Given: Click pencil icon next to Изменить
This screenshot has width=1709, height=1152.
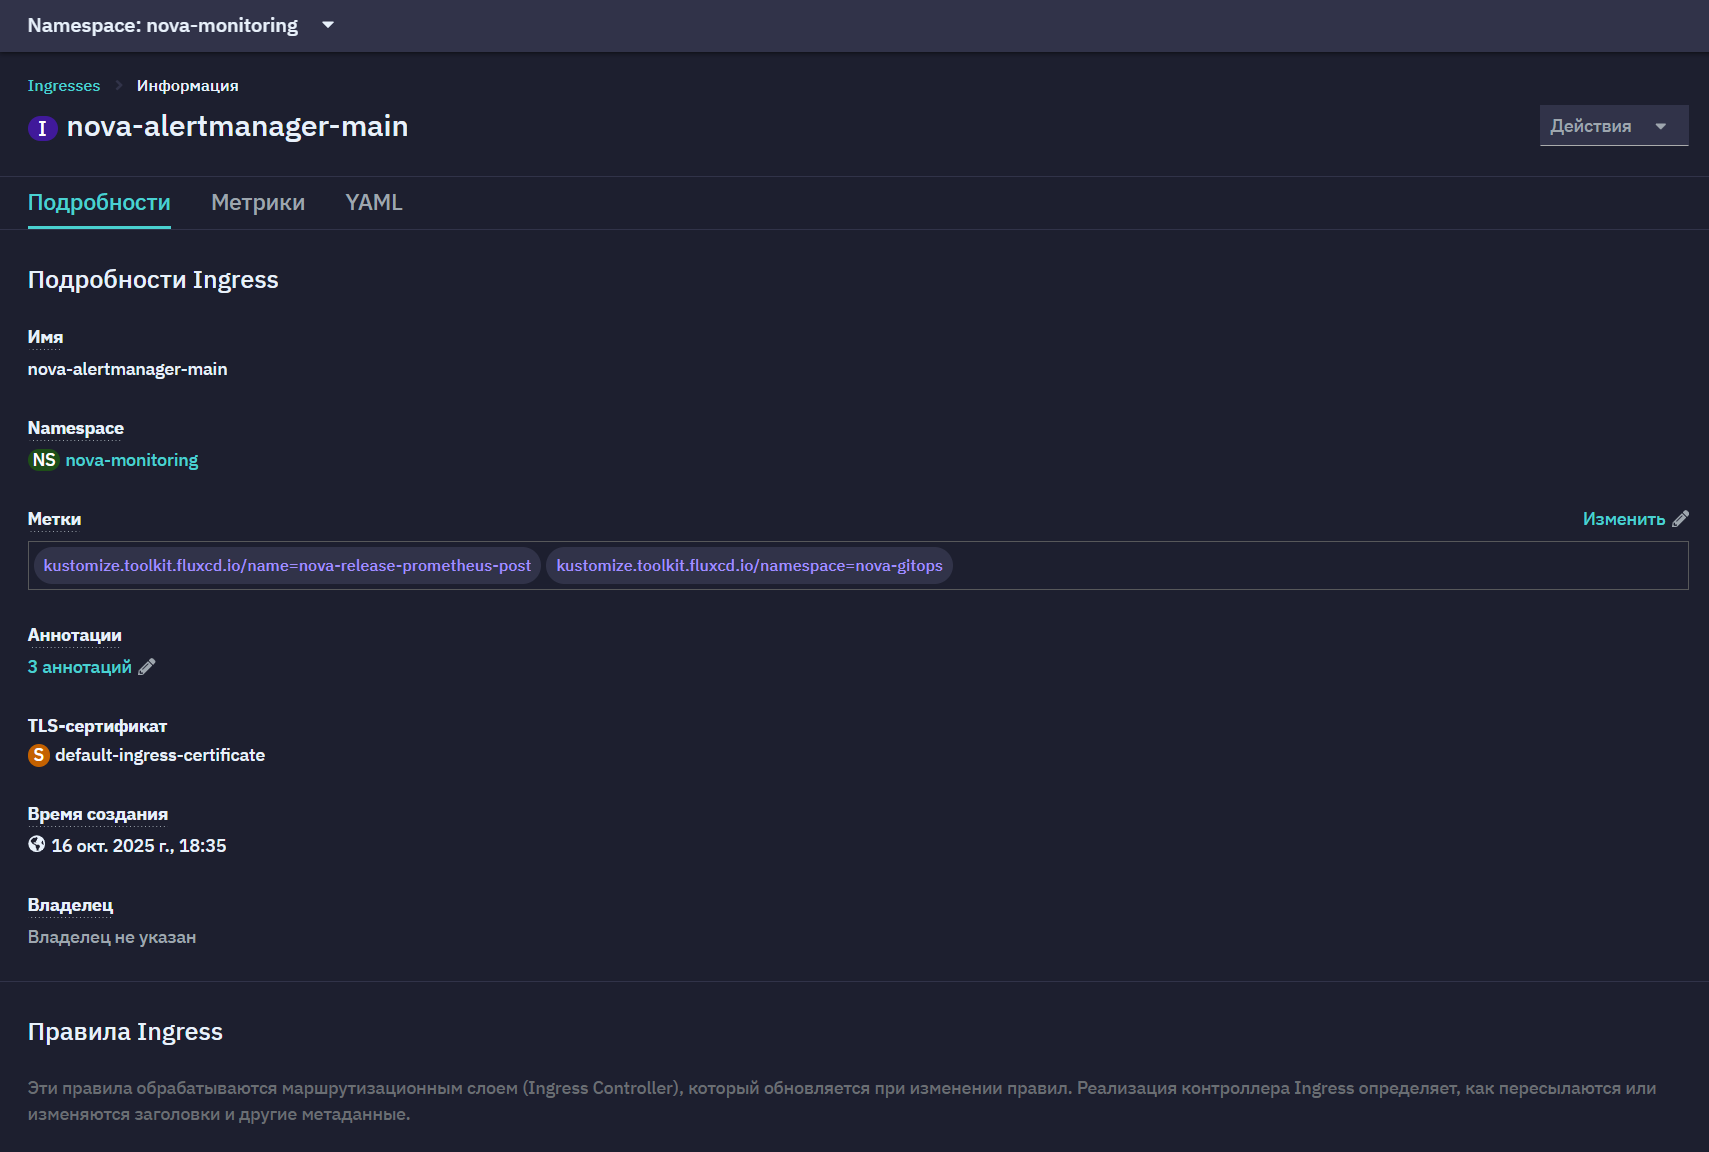Looking at the screenshot, I should (1680, 519).
